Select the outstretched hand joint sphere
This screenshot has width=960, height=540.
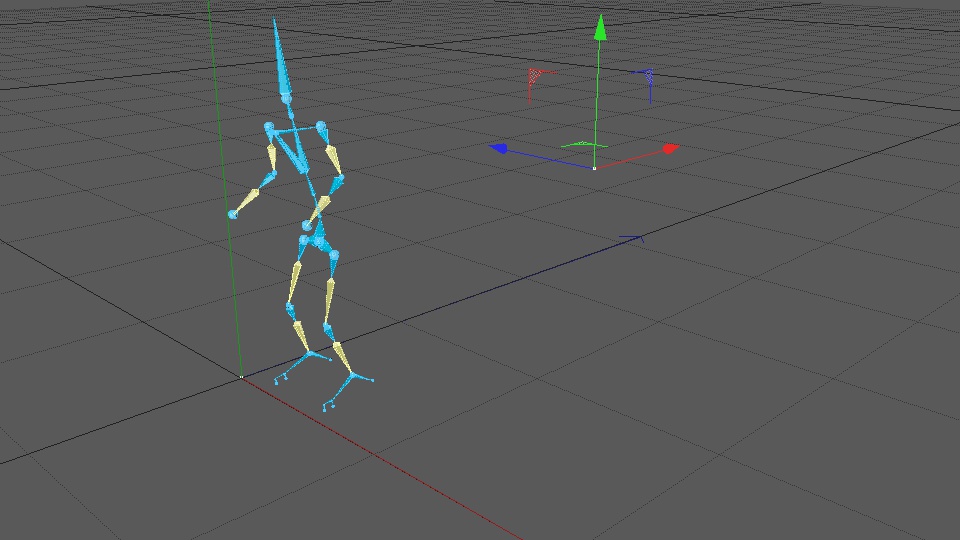(233, 214)
